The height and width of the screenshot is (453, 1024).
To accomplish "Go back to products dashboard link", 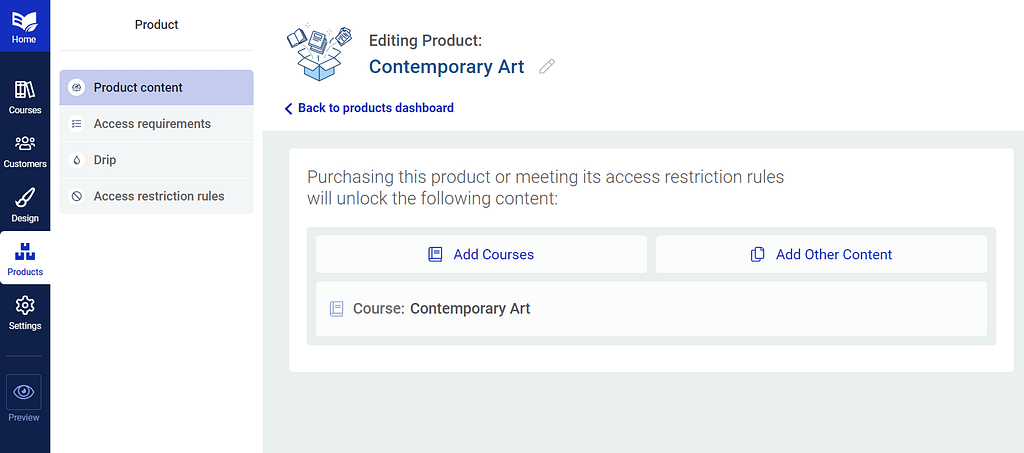I will [x=376, y=108].
